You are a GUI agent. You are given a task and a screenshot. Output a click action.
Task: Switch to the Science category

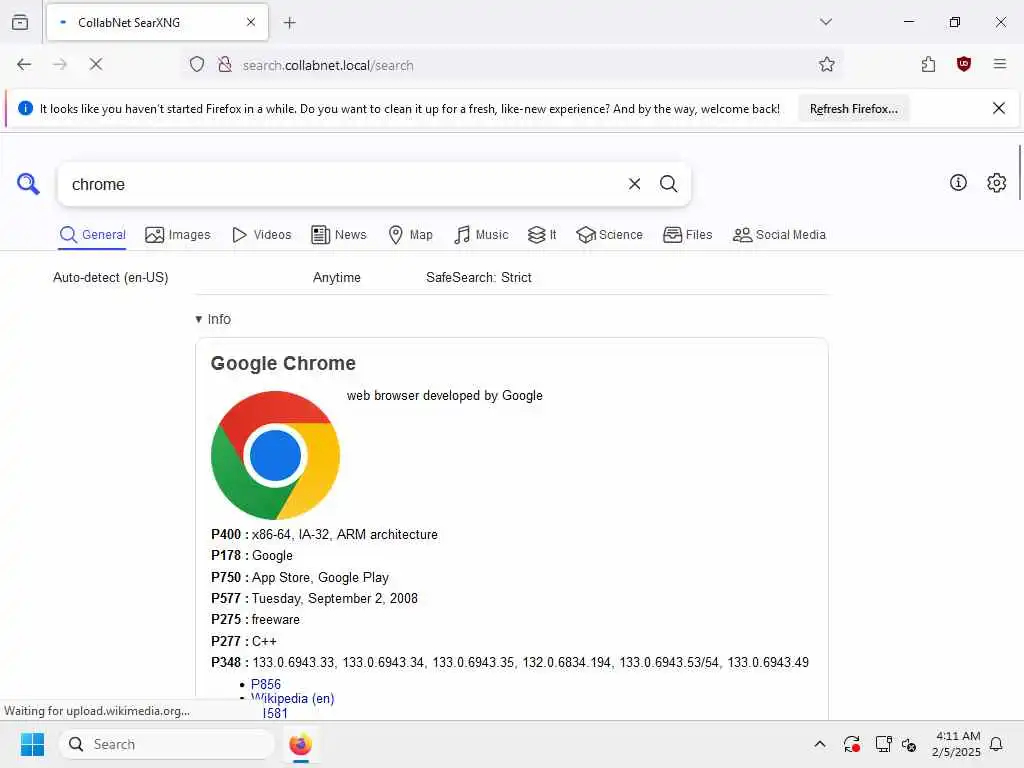(x=609, y=234)
